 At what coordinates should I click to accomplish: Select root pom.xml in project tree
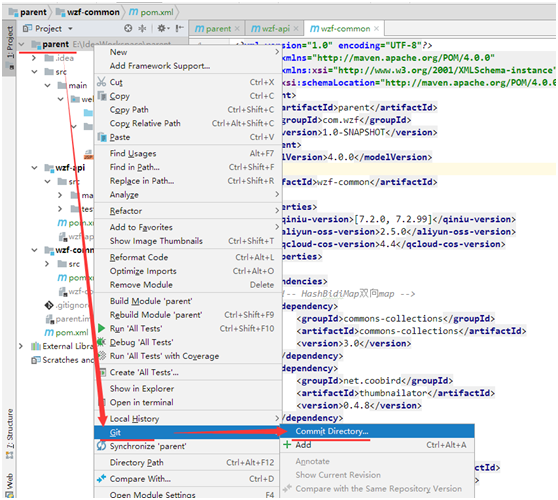[x=67, y=332]
